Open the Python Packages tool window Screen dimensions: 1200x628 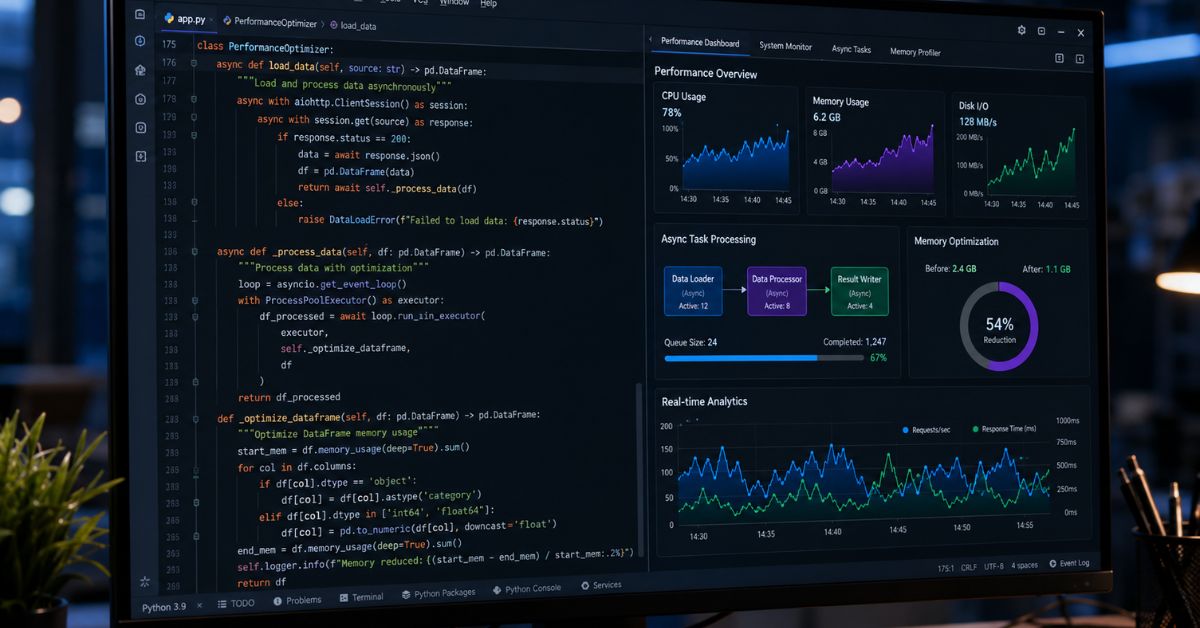coord(438,593)
